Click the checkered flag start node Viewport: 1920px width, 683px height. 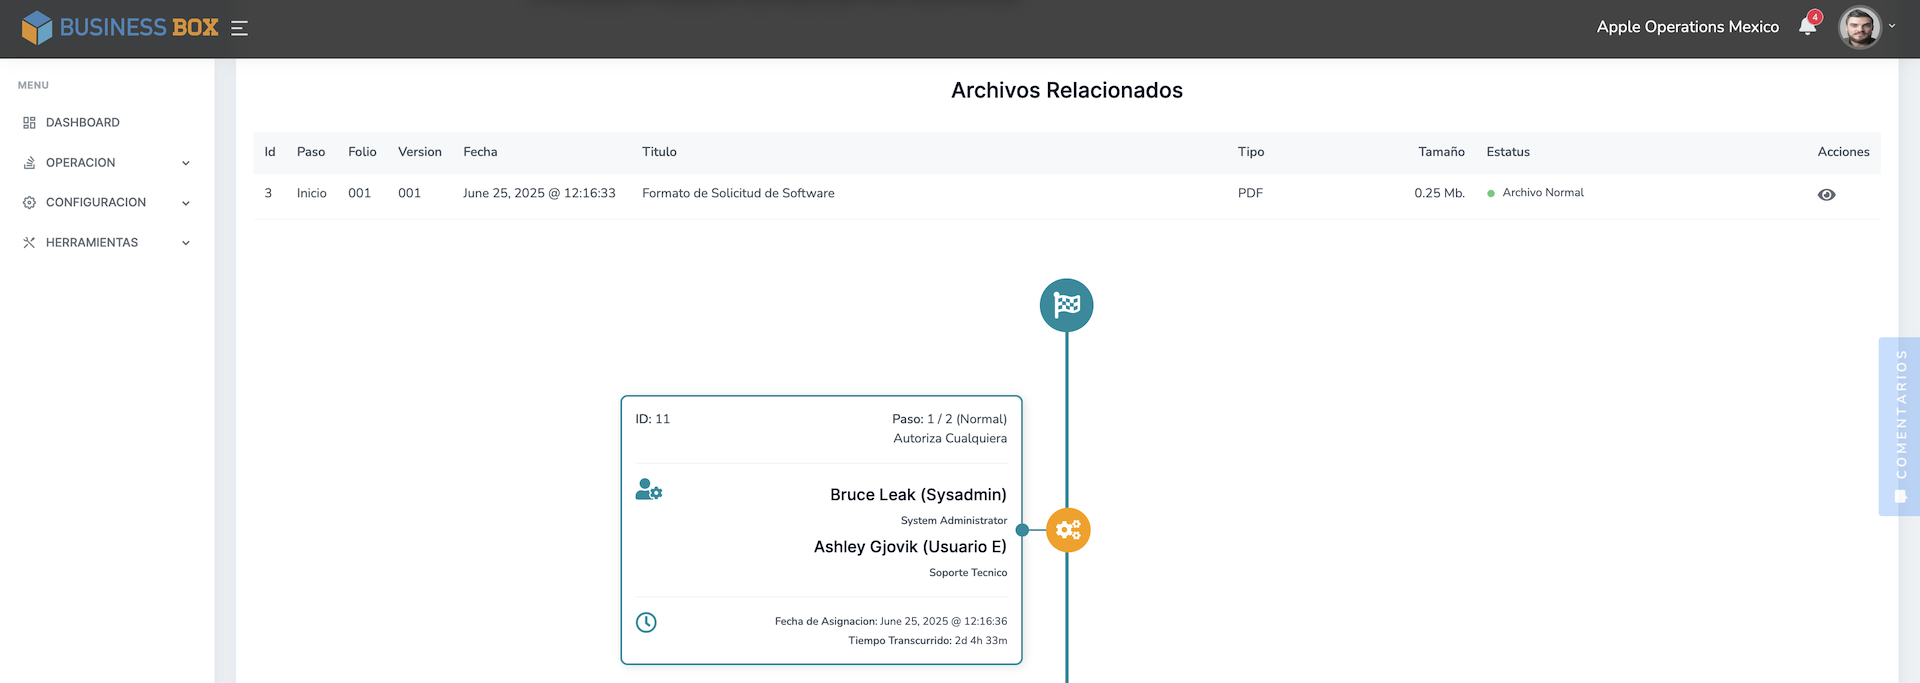click(1066, 305)
